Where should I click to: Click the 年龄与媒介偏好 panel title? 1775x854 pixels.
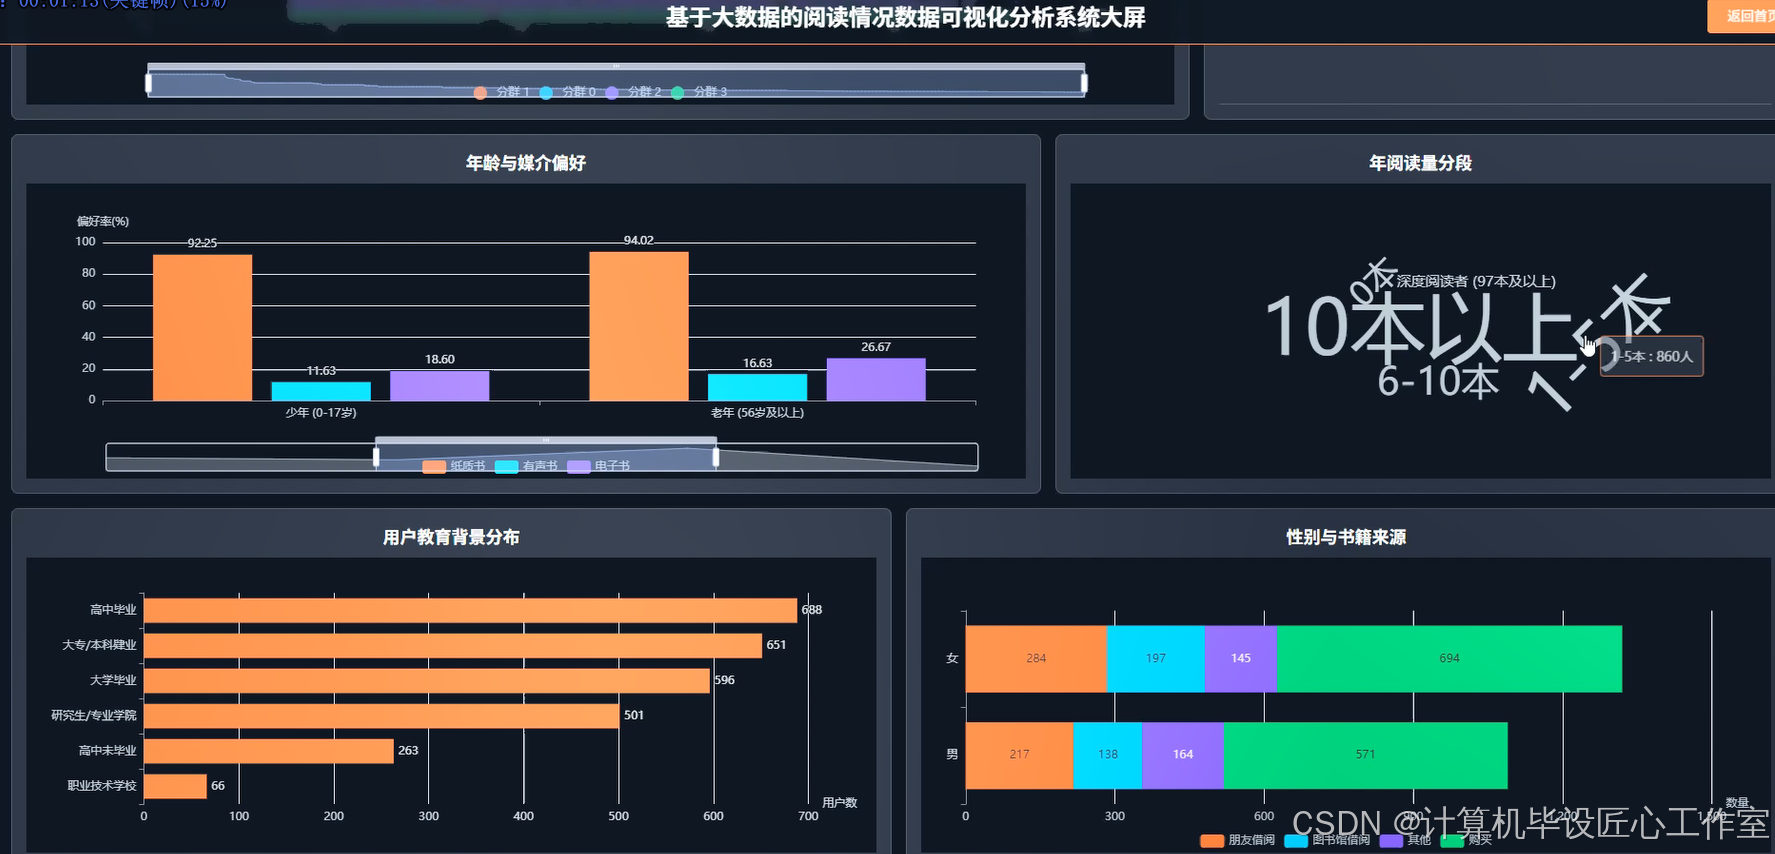pos(526,163)
